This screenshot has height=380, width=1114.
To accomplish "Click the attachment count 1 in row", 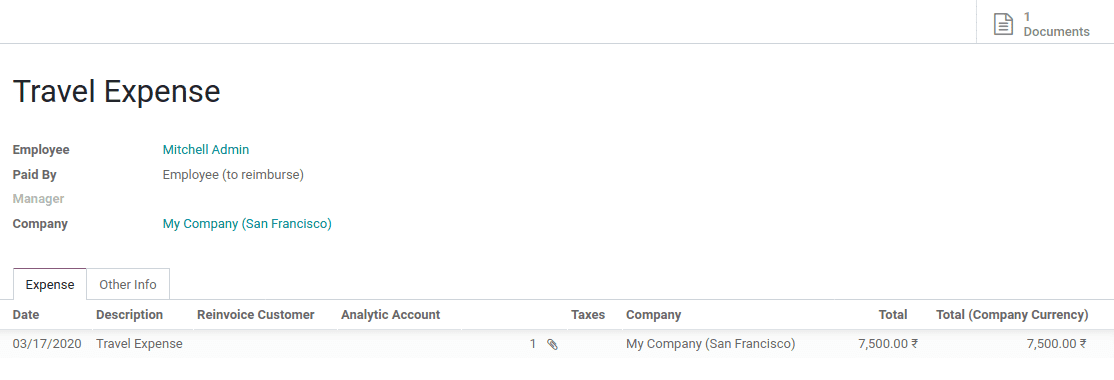I will (533, 344).
